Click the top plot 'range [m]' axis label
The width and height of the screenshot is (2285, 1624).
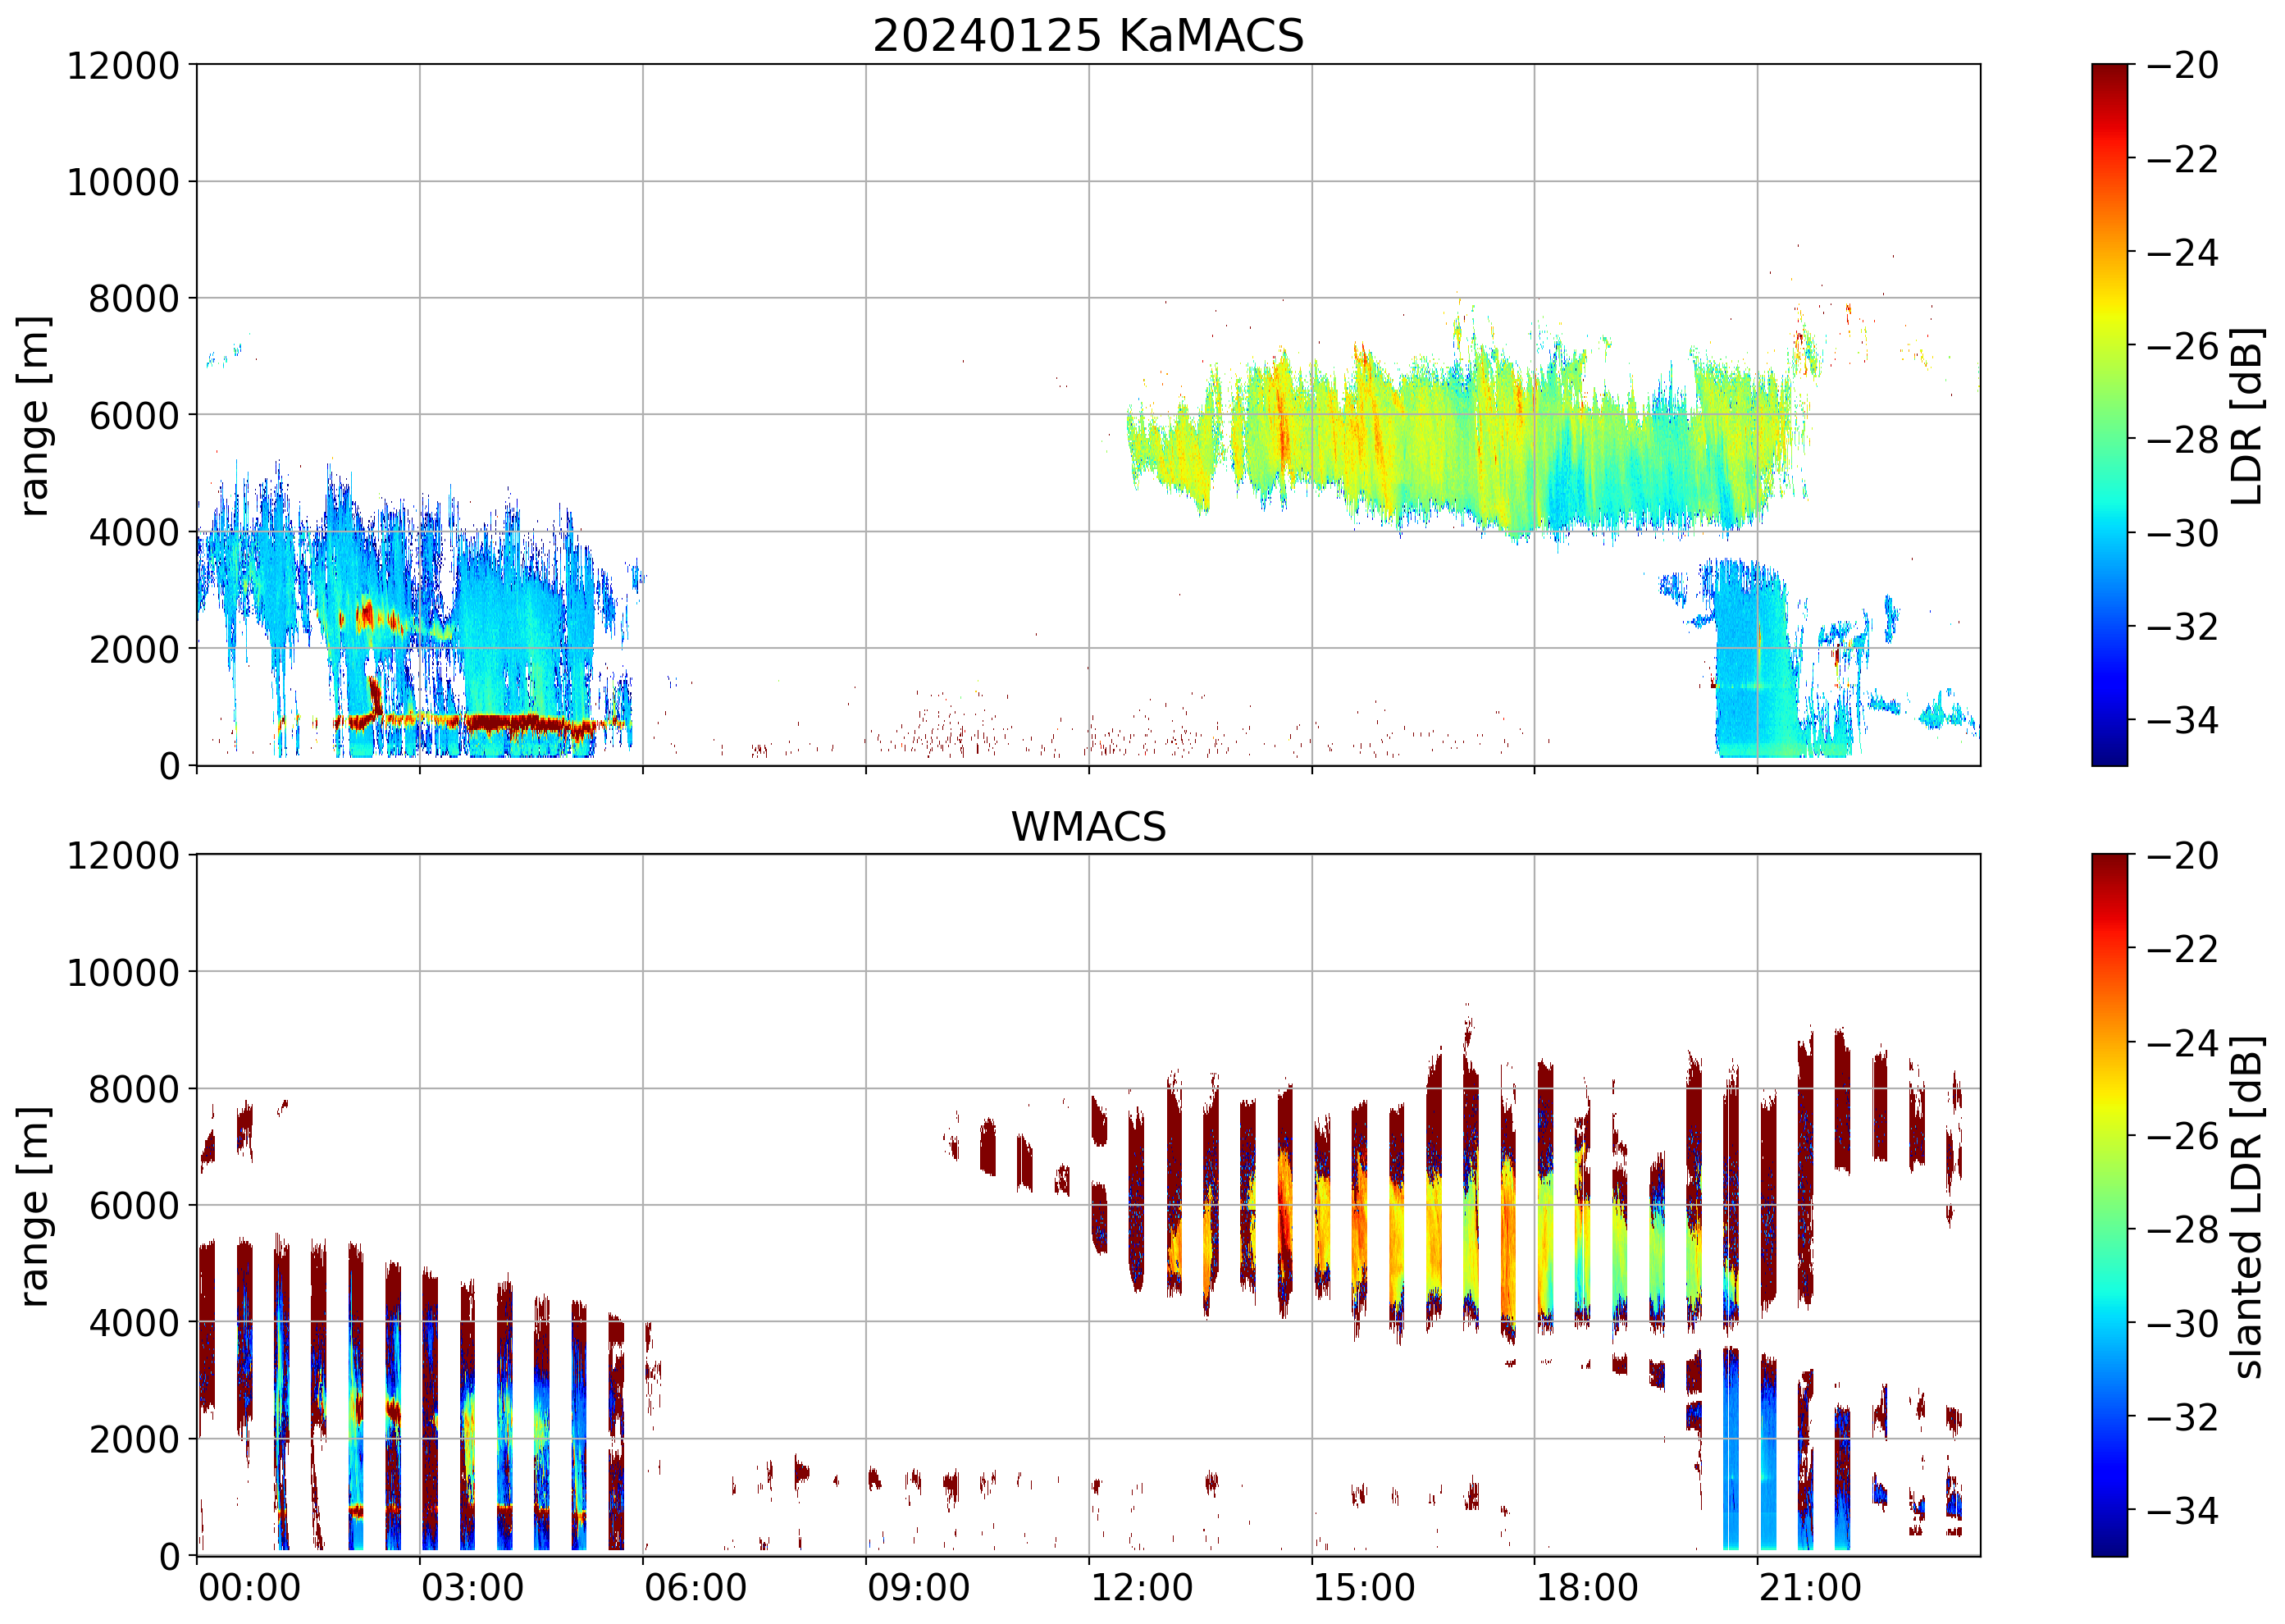tap(34, 415)
